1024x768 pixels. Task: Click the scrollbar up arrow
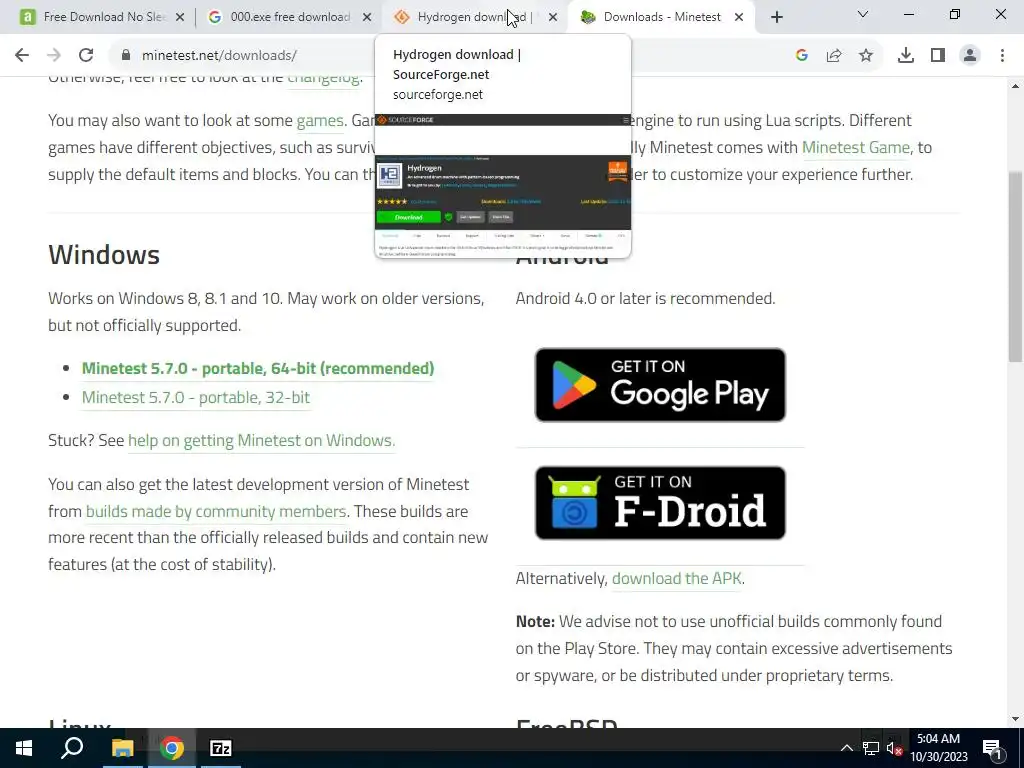coord(1016,86)
